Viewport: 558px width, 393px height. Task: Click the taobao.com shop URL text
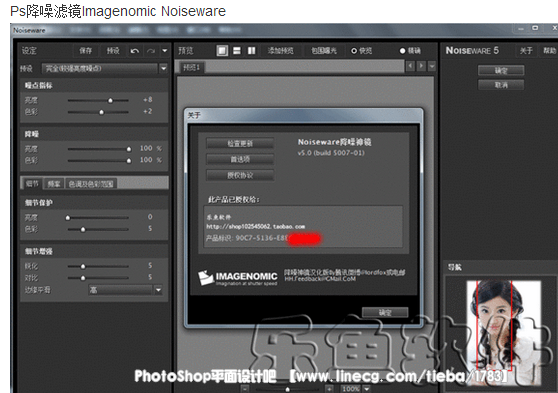pyautogui.click(x=256, y=226)
